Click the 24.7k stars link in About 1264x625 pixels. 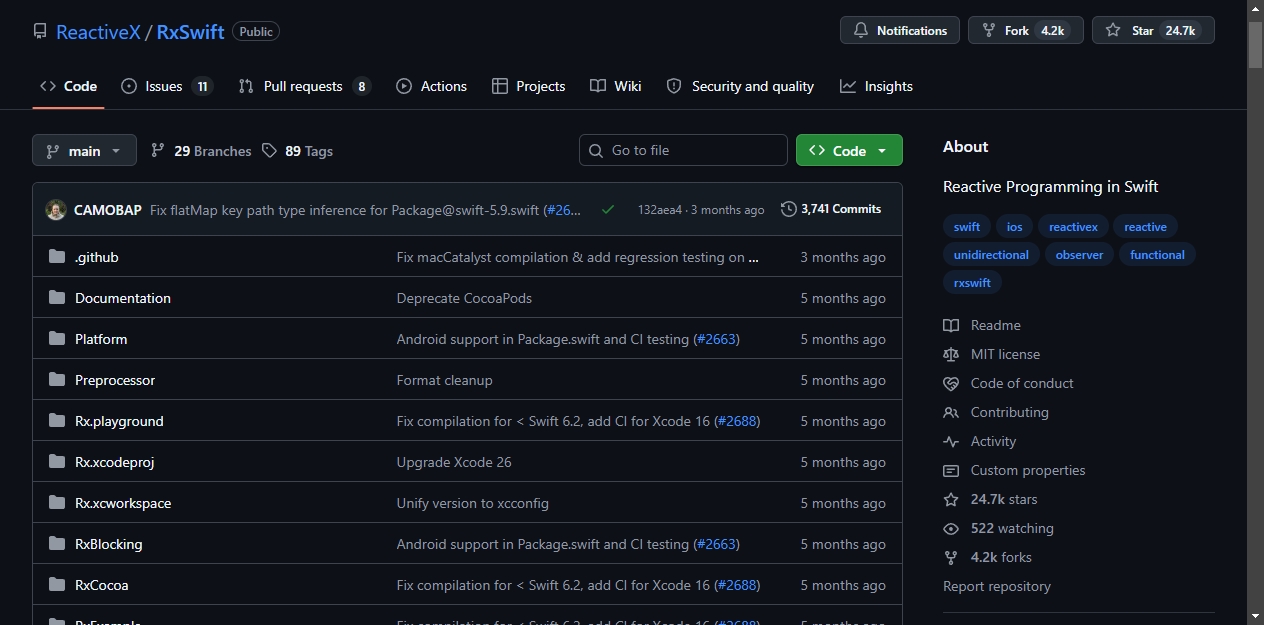[x=1004, y=499]
